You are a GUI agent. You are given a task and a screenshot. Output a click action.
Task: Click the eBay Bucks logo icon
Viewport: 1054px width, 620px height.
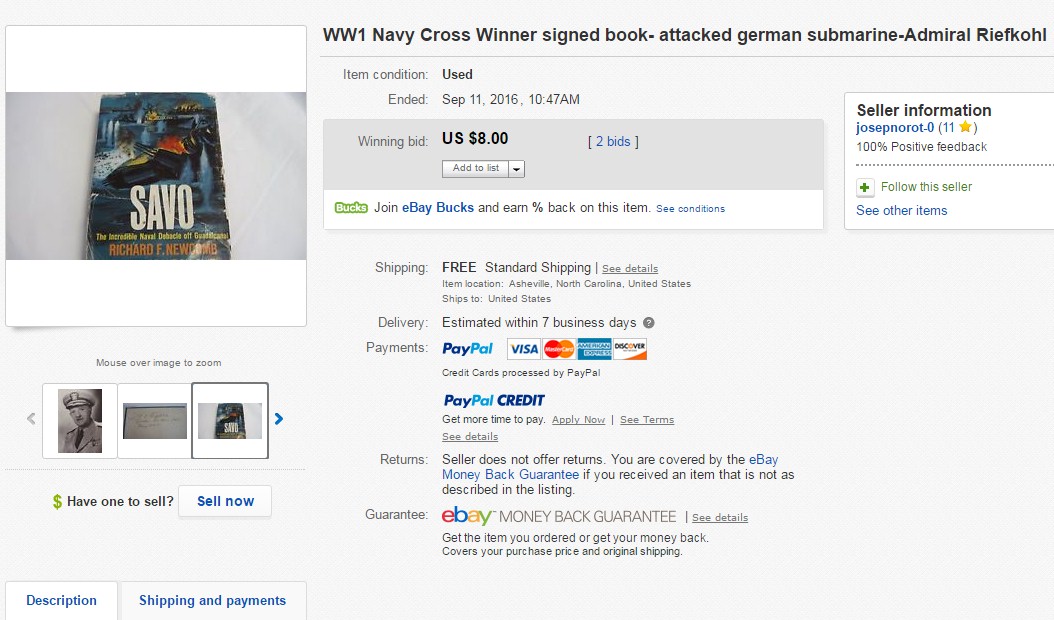pos(351,208)
